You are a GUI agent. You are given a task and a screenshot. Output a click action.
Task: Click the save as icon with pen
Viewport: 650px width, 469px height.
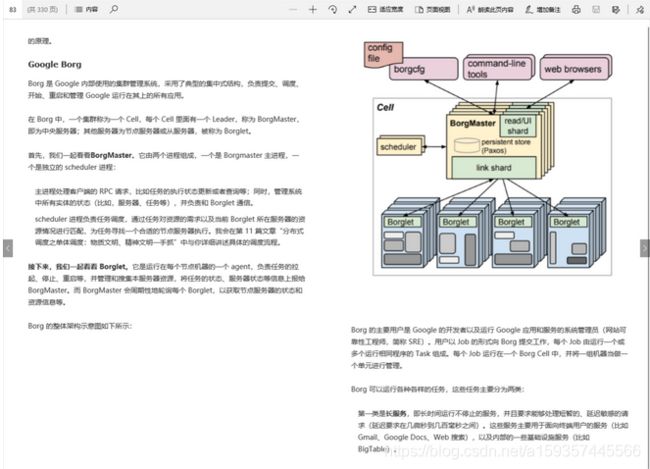click(x=616, y=10)
